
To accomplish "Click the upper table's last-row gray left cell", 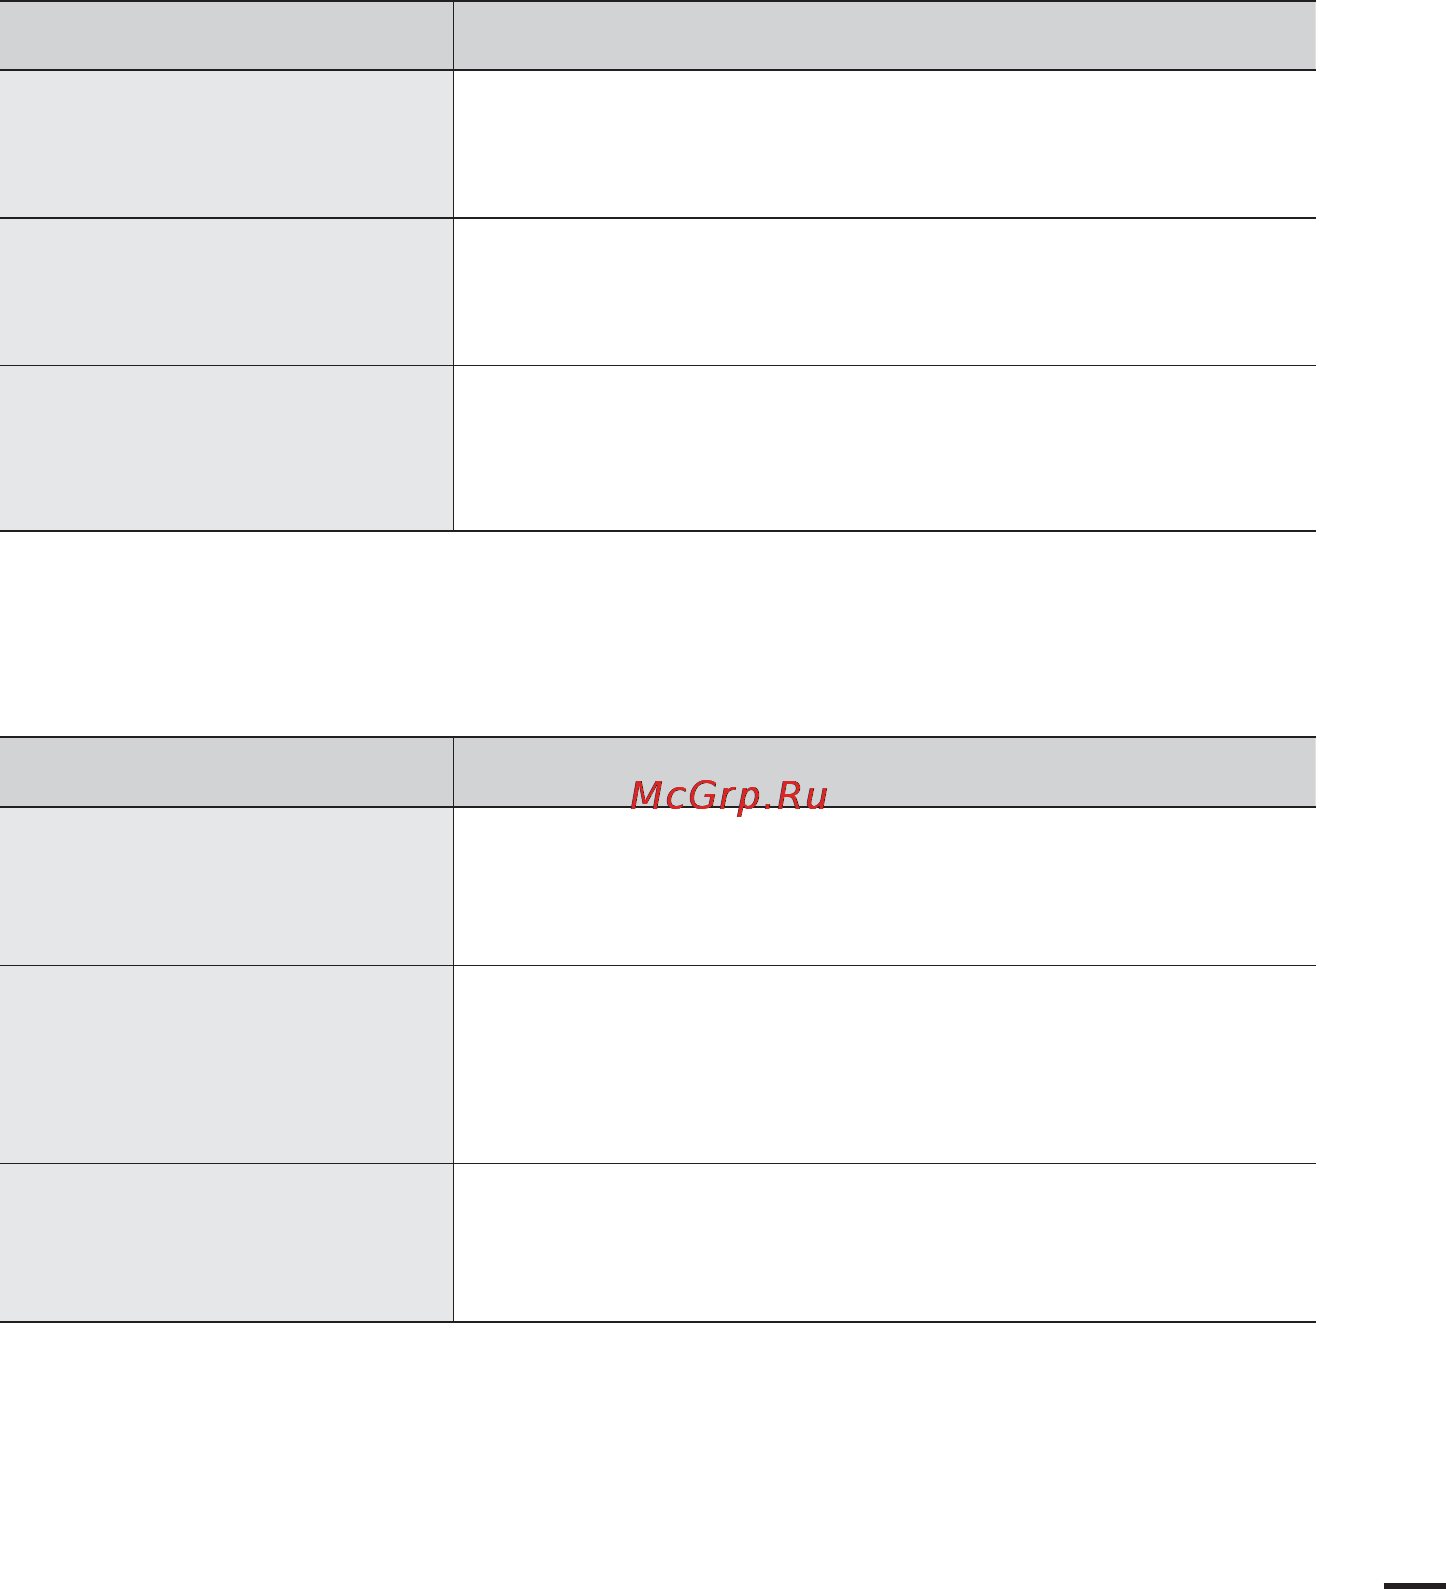I will pos(226,448).
